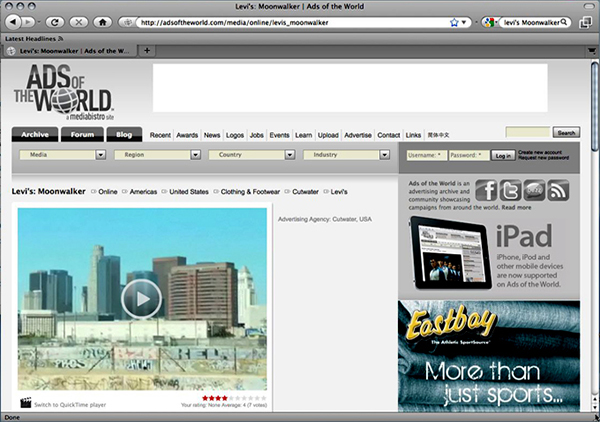
Task: Follow the Read more link
Action: tap(516, 207)
